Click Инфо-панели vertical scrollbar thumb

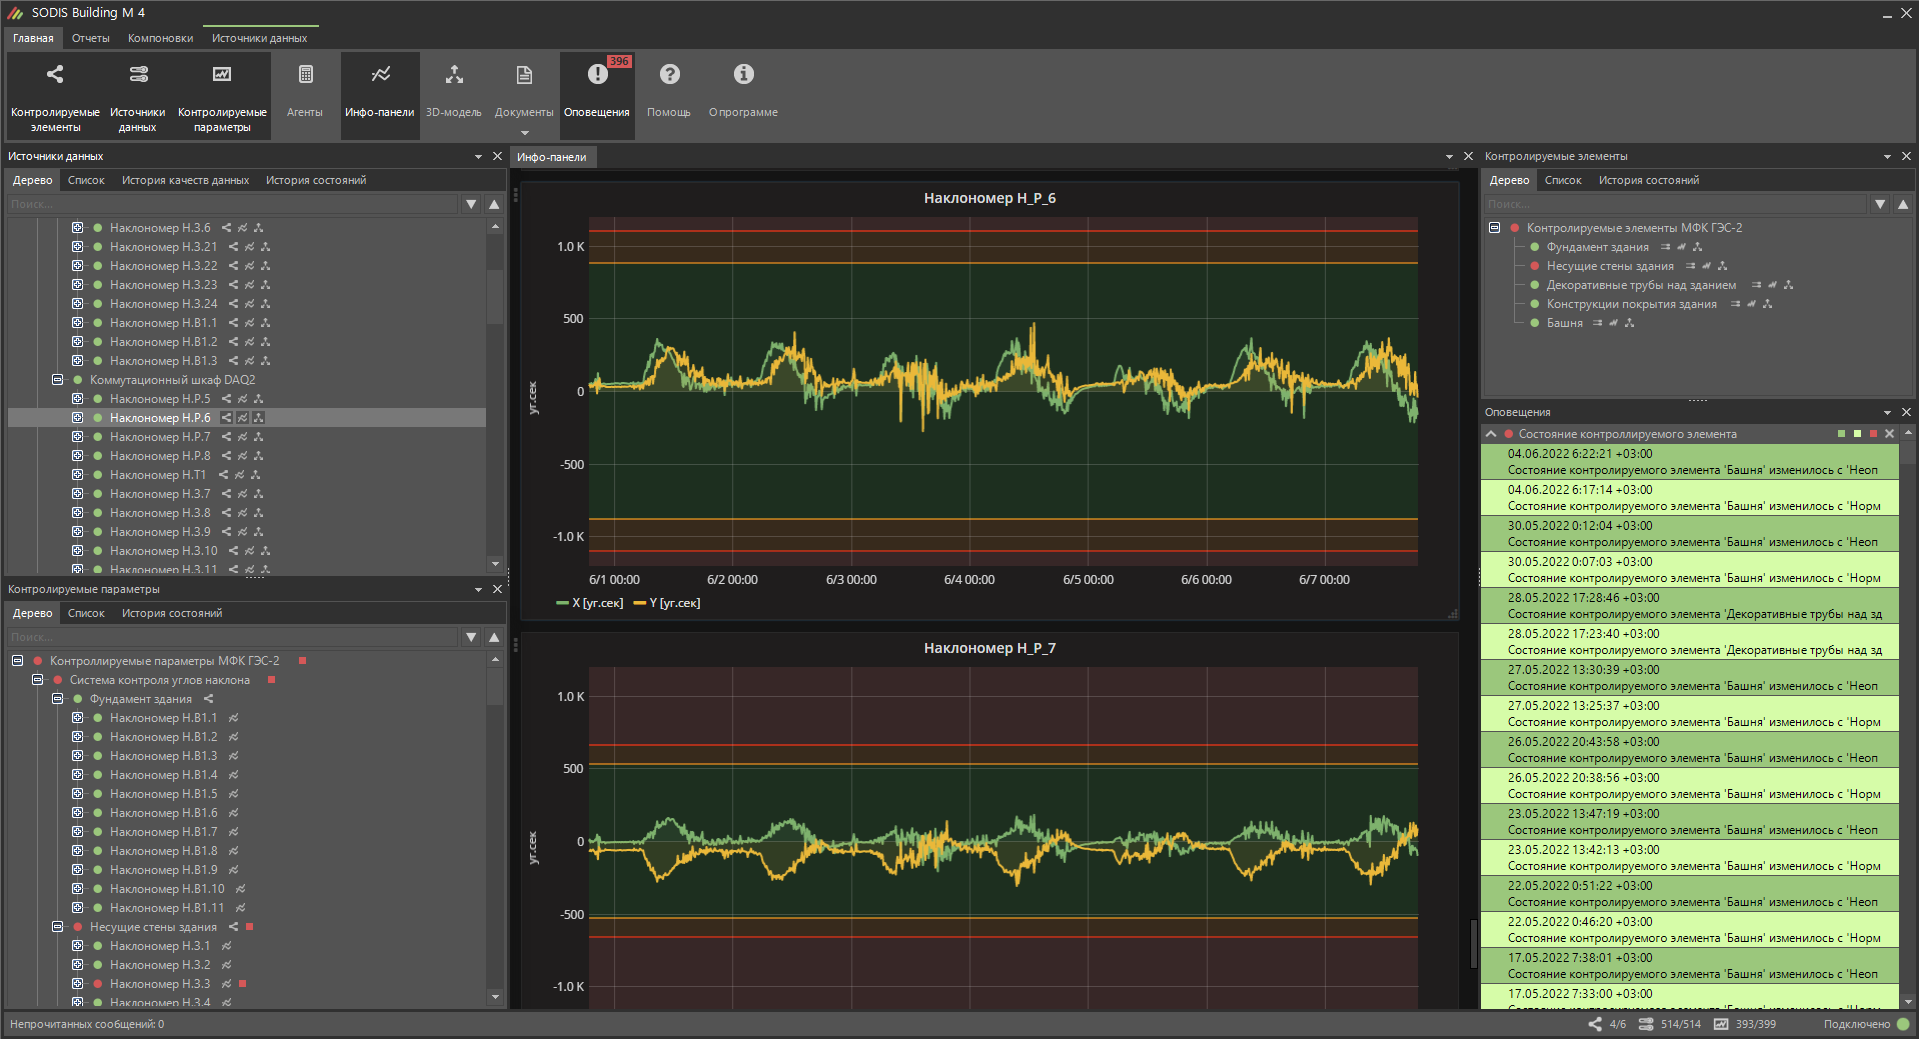[x=1473, y=944]
